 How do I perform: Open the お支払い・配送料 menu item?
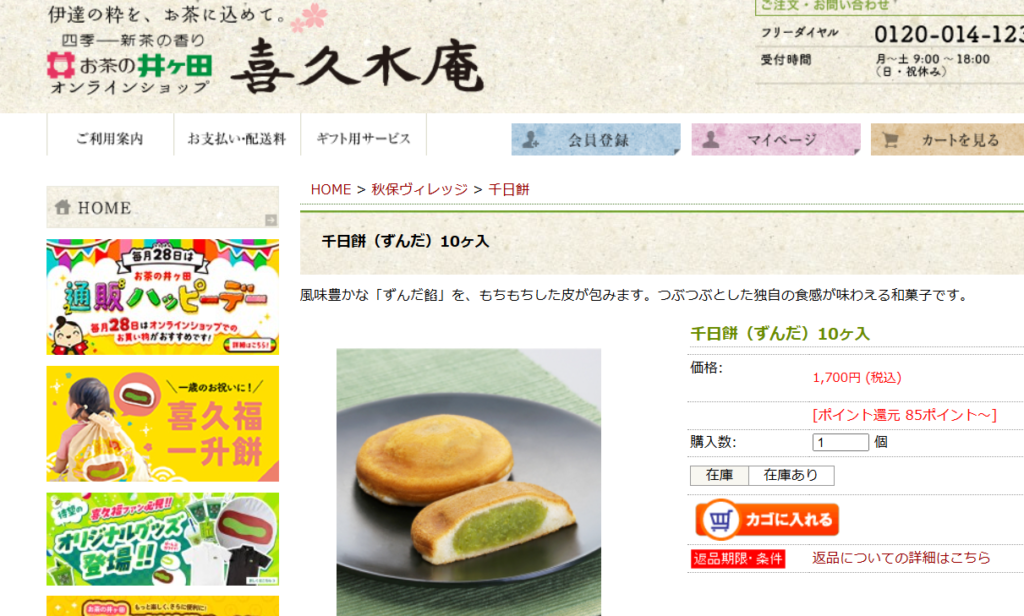point(236,138)
